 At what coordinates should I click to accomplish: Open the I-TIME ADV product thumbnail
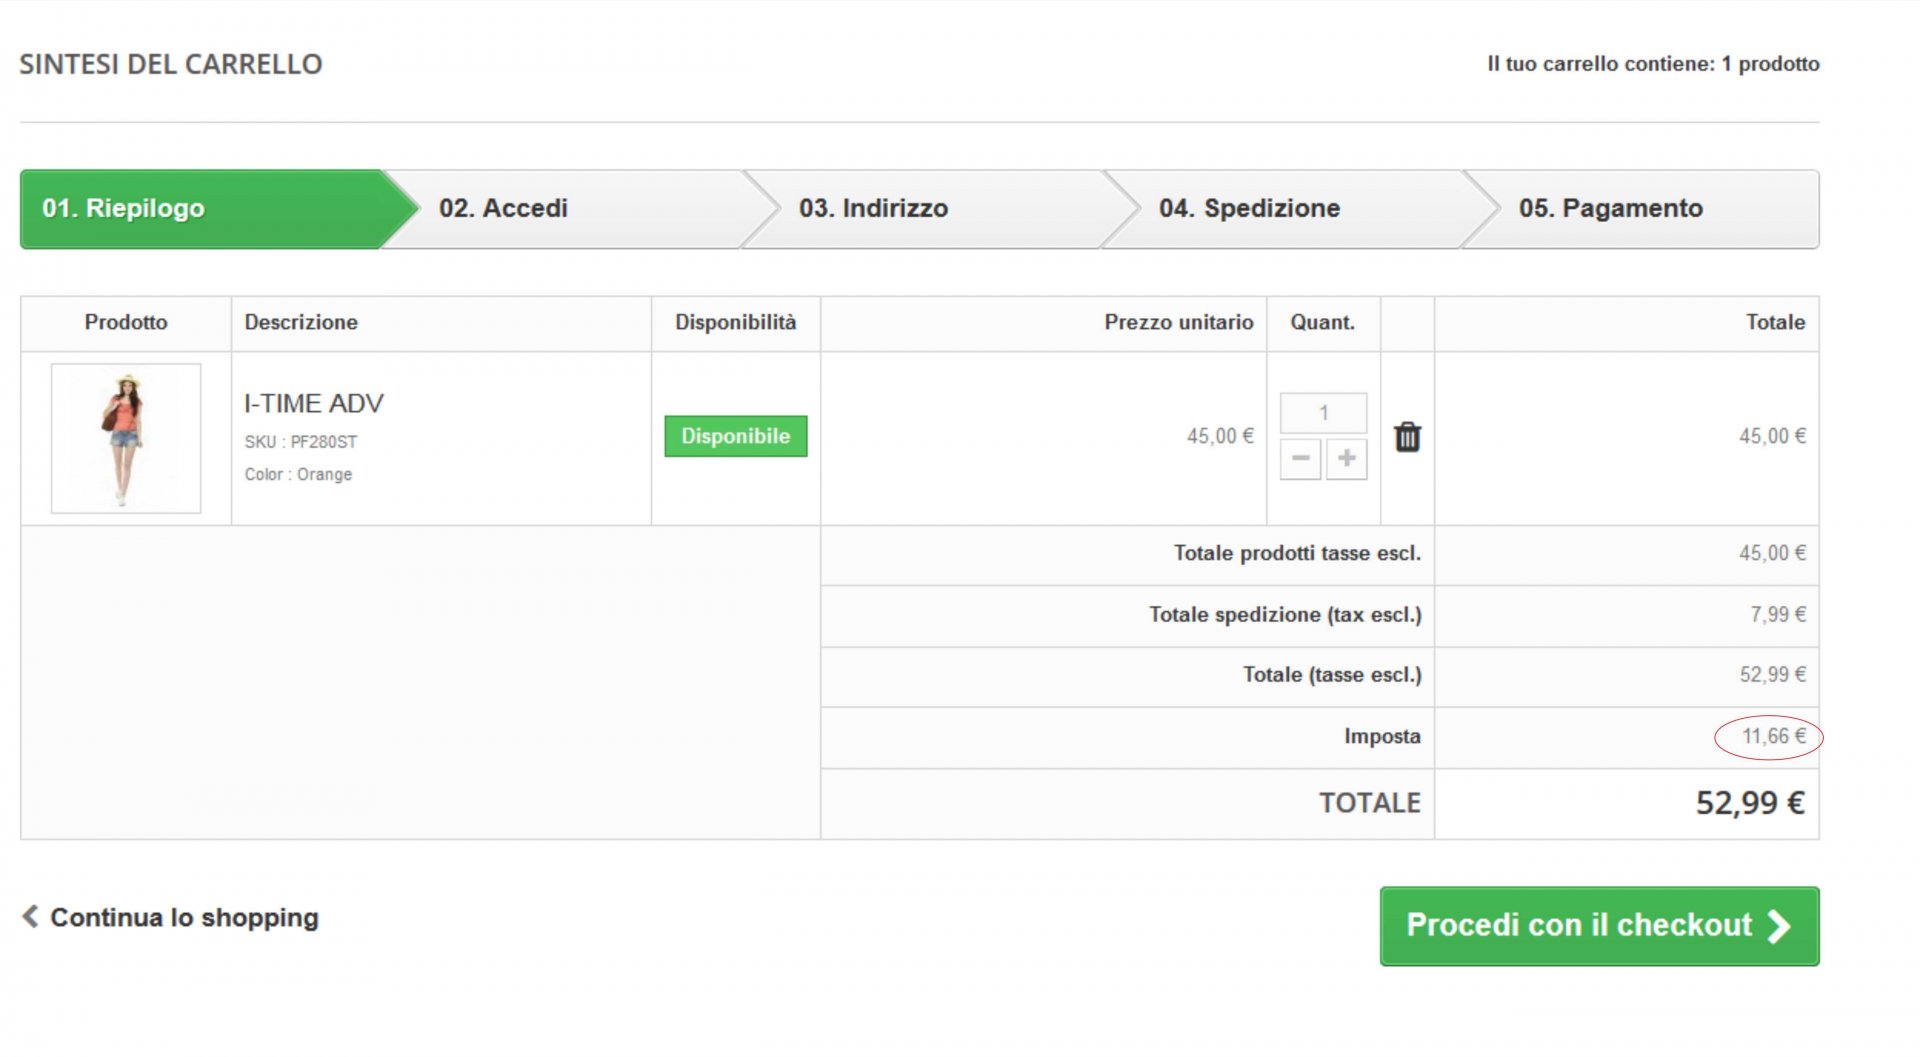pyautogui.click(x=126, y=438)
